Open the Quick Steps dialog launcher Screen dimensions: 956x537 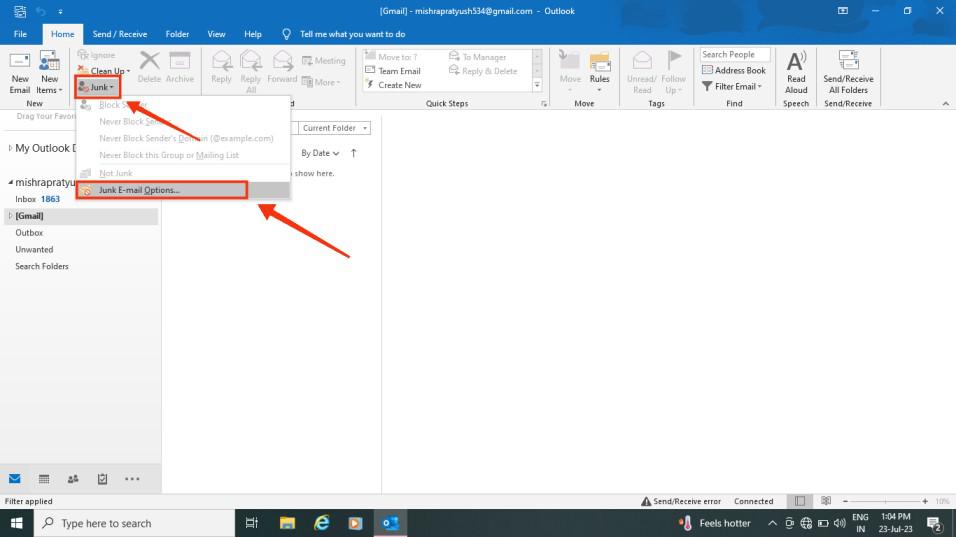coord(544,104)
